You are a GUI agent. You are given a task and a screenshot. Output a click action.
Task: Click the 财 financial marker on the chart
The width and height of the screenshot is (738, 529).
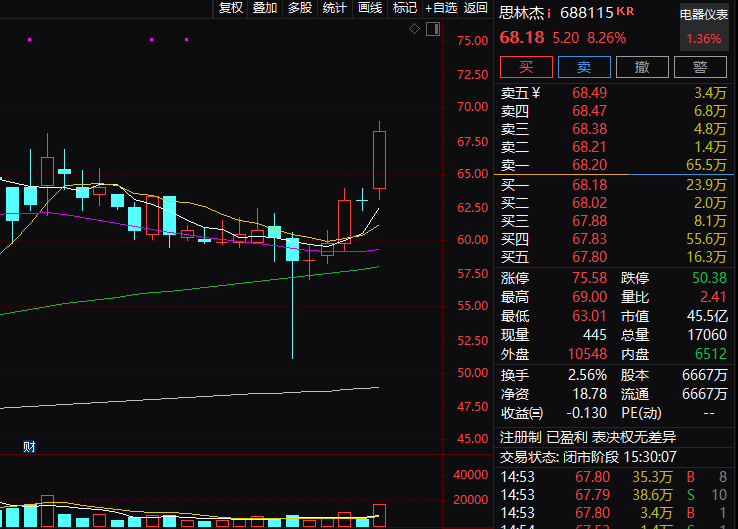point(29,447)
